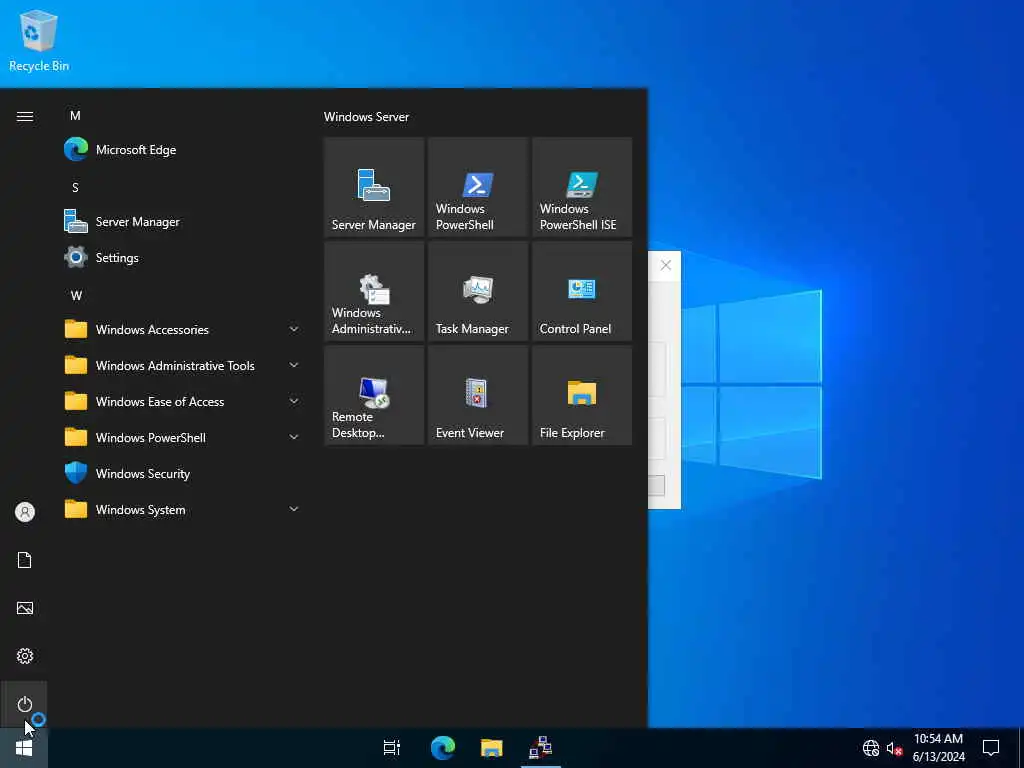Open Settings gear in Start sidebar
Image resolution: width=1024 pixels, height=768 pixels.
[x=24, y=656]
